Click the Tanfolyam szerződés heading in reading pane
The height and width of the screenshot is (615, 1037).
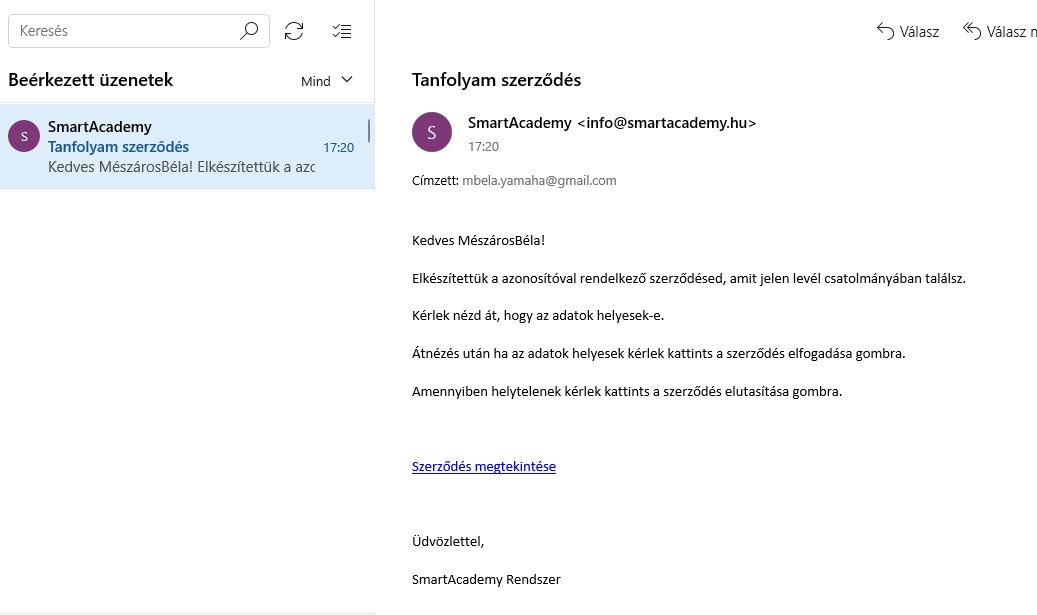tap(496, 80)
